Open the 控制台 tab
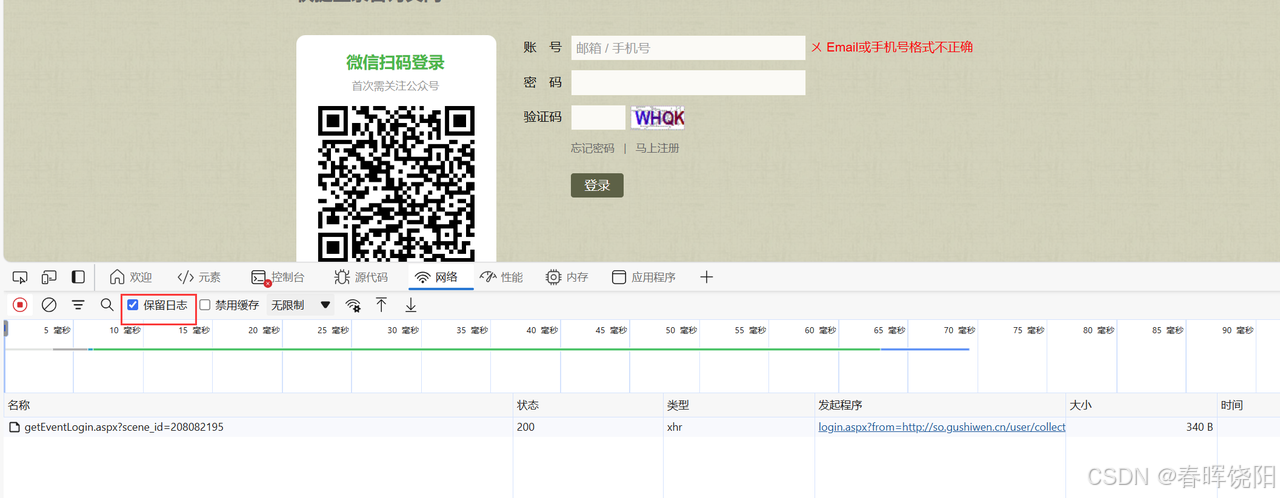This screenshot has width=1280, height=498. click(277, 277)
